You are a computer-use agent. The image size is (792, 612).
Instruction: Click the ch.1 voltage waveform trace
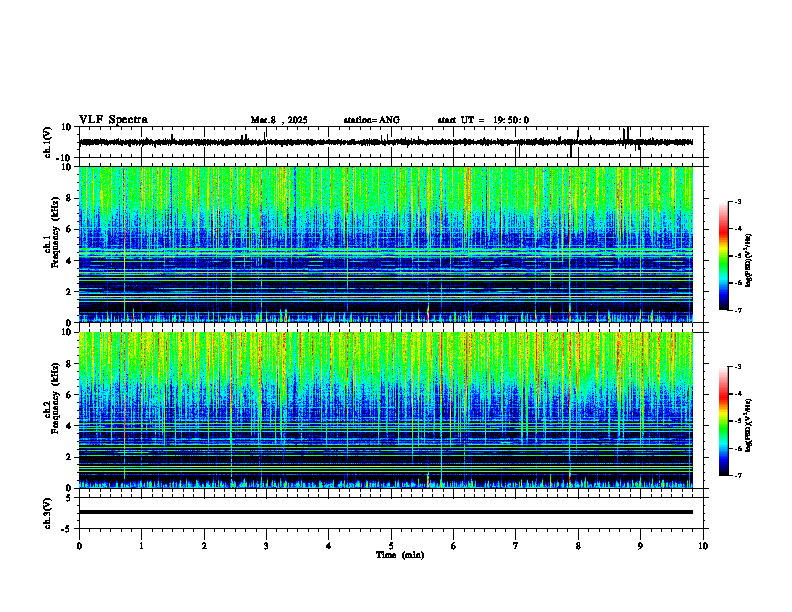coord(385,142)
